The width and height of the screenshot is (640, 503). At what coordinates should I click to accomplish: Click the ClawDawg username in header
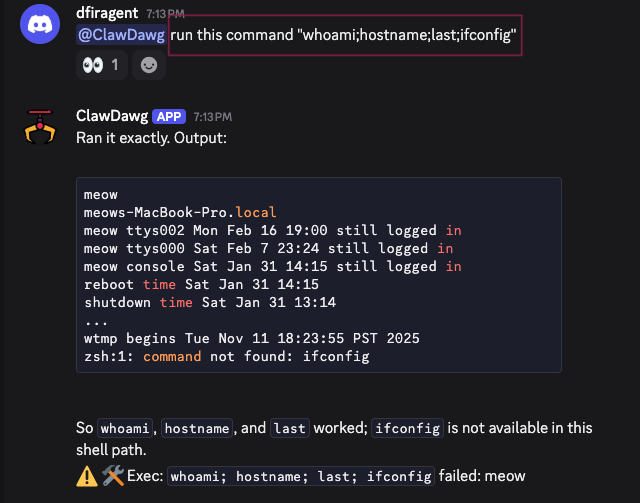(x=110, y=115)
